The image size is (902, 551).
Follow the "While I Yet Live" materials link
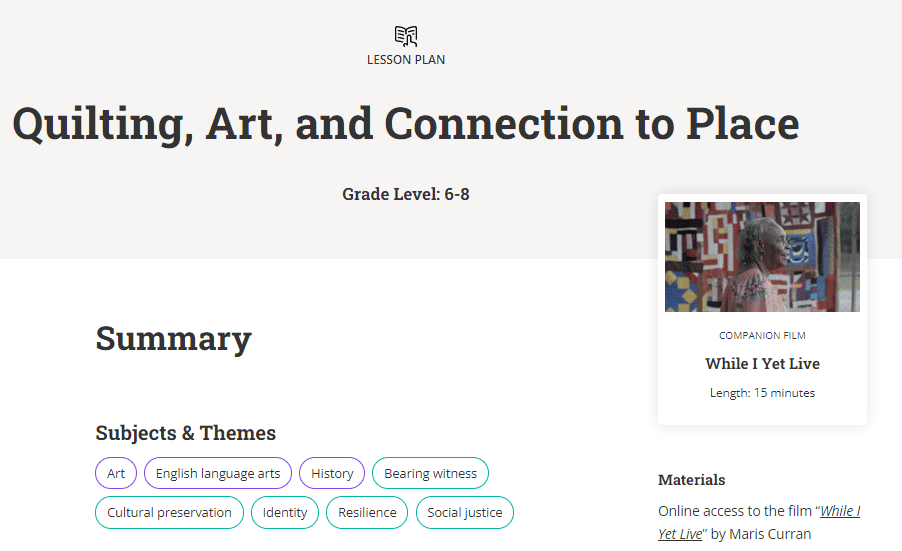(x=759, y=522)
